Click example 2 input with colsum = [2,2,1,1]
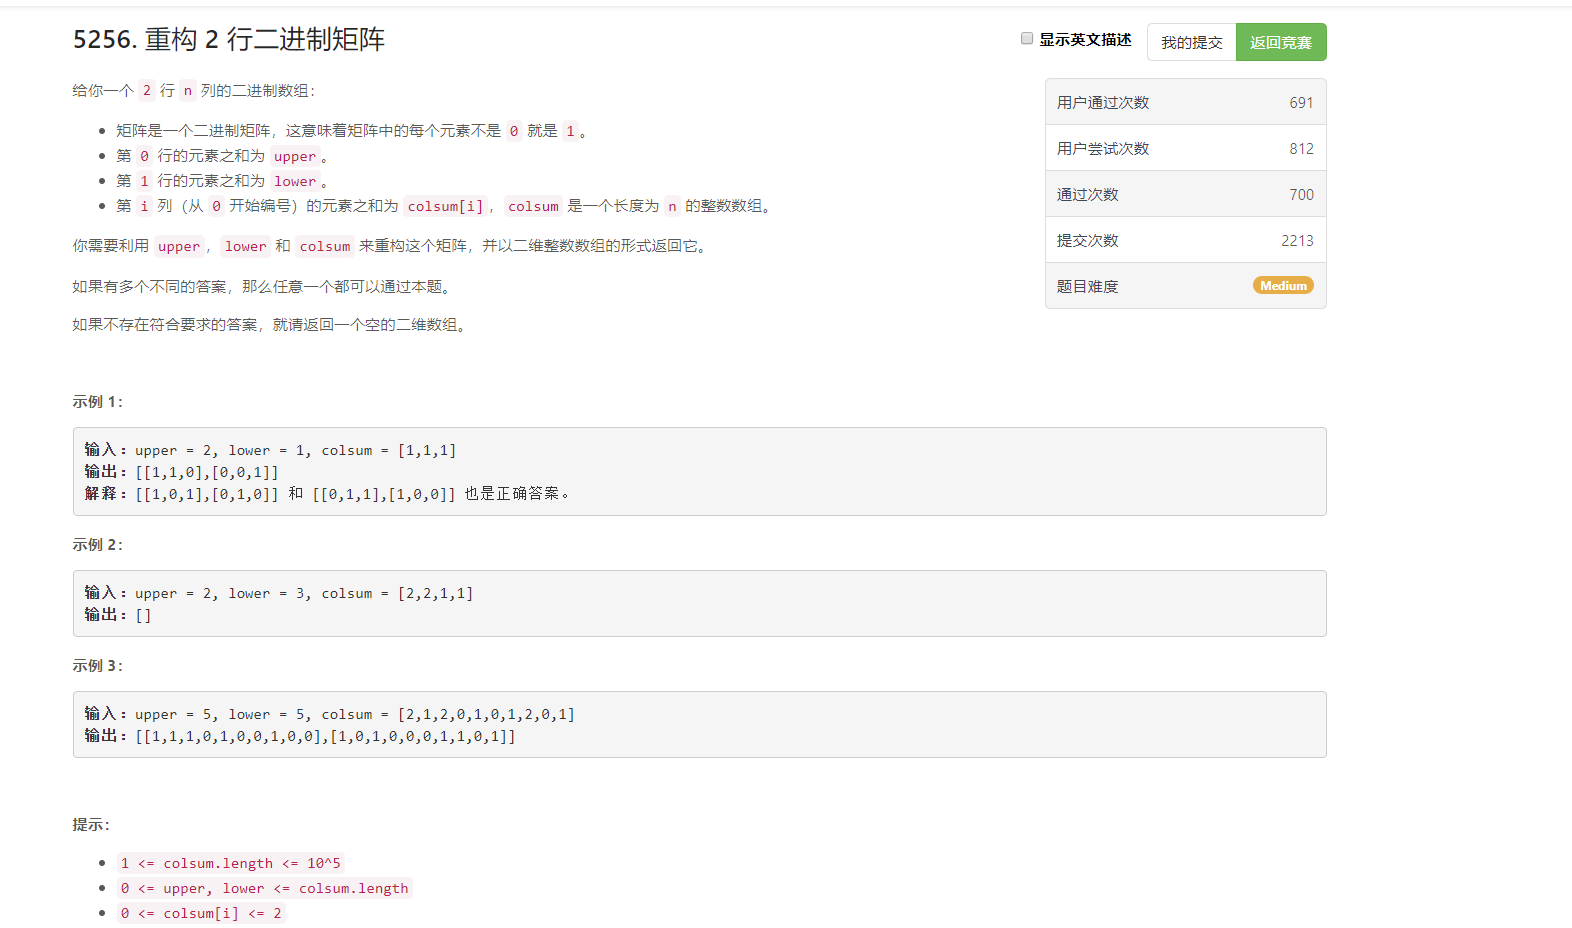1572x928 pixels. tap(279, 593)
